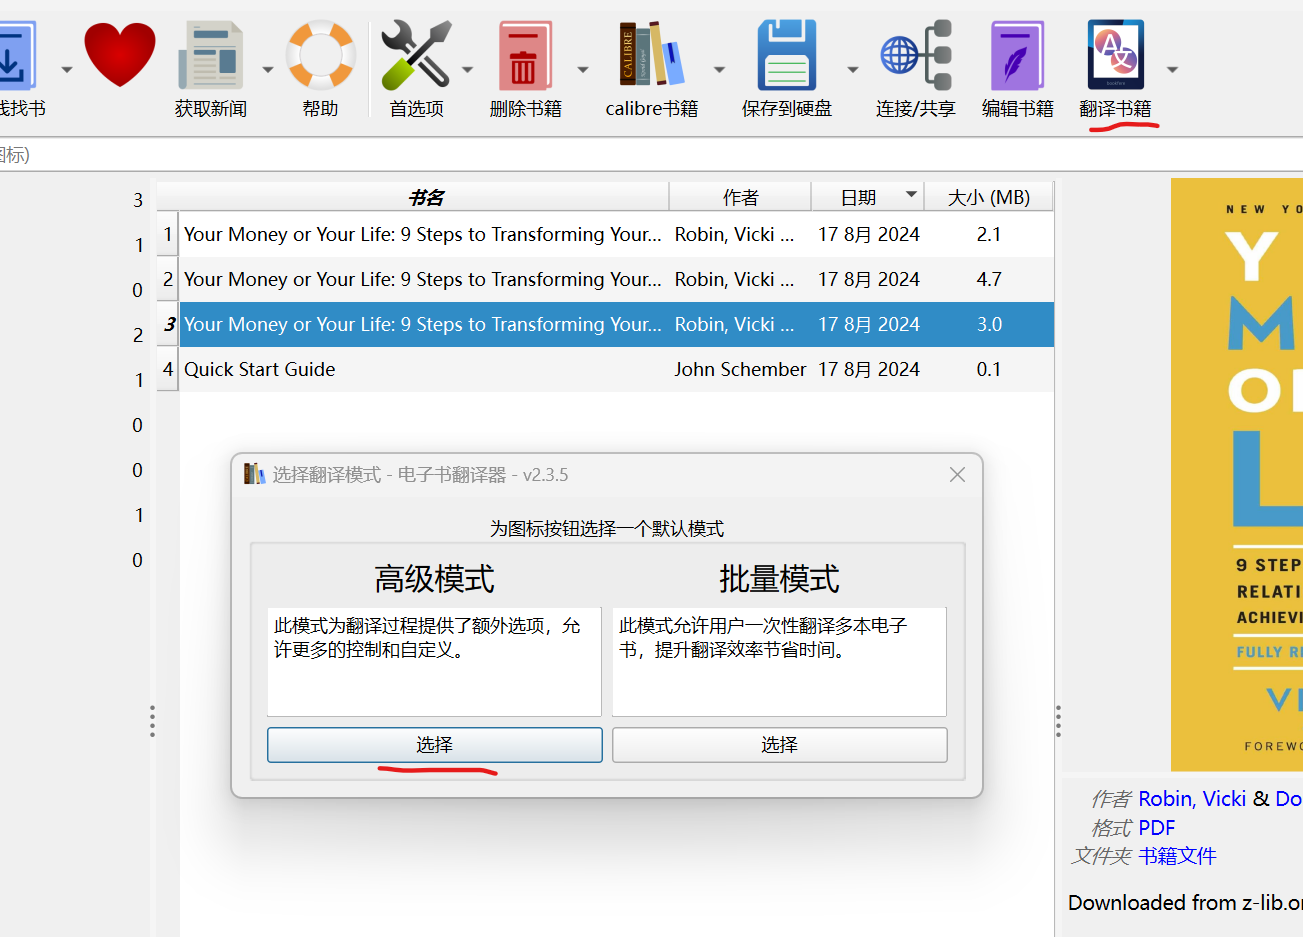
Task: Click the left panel splitter handle dots
Action: 152,721
